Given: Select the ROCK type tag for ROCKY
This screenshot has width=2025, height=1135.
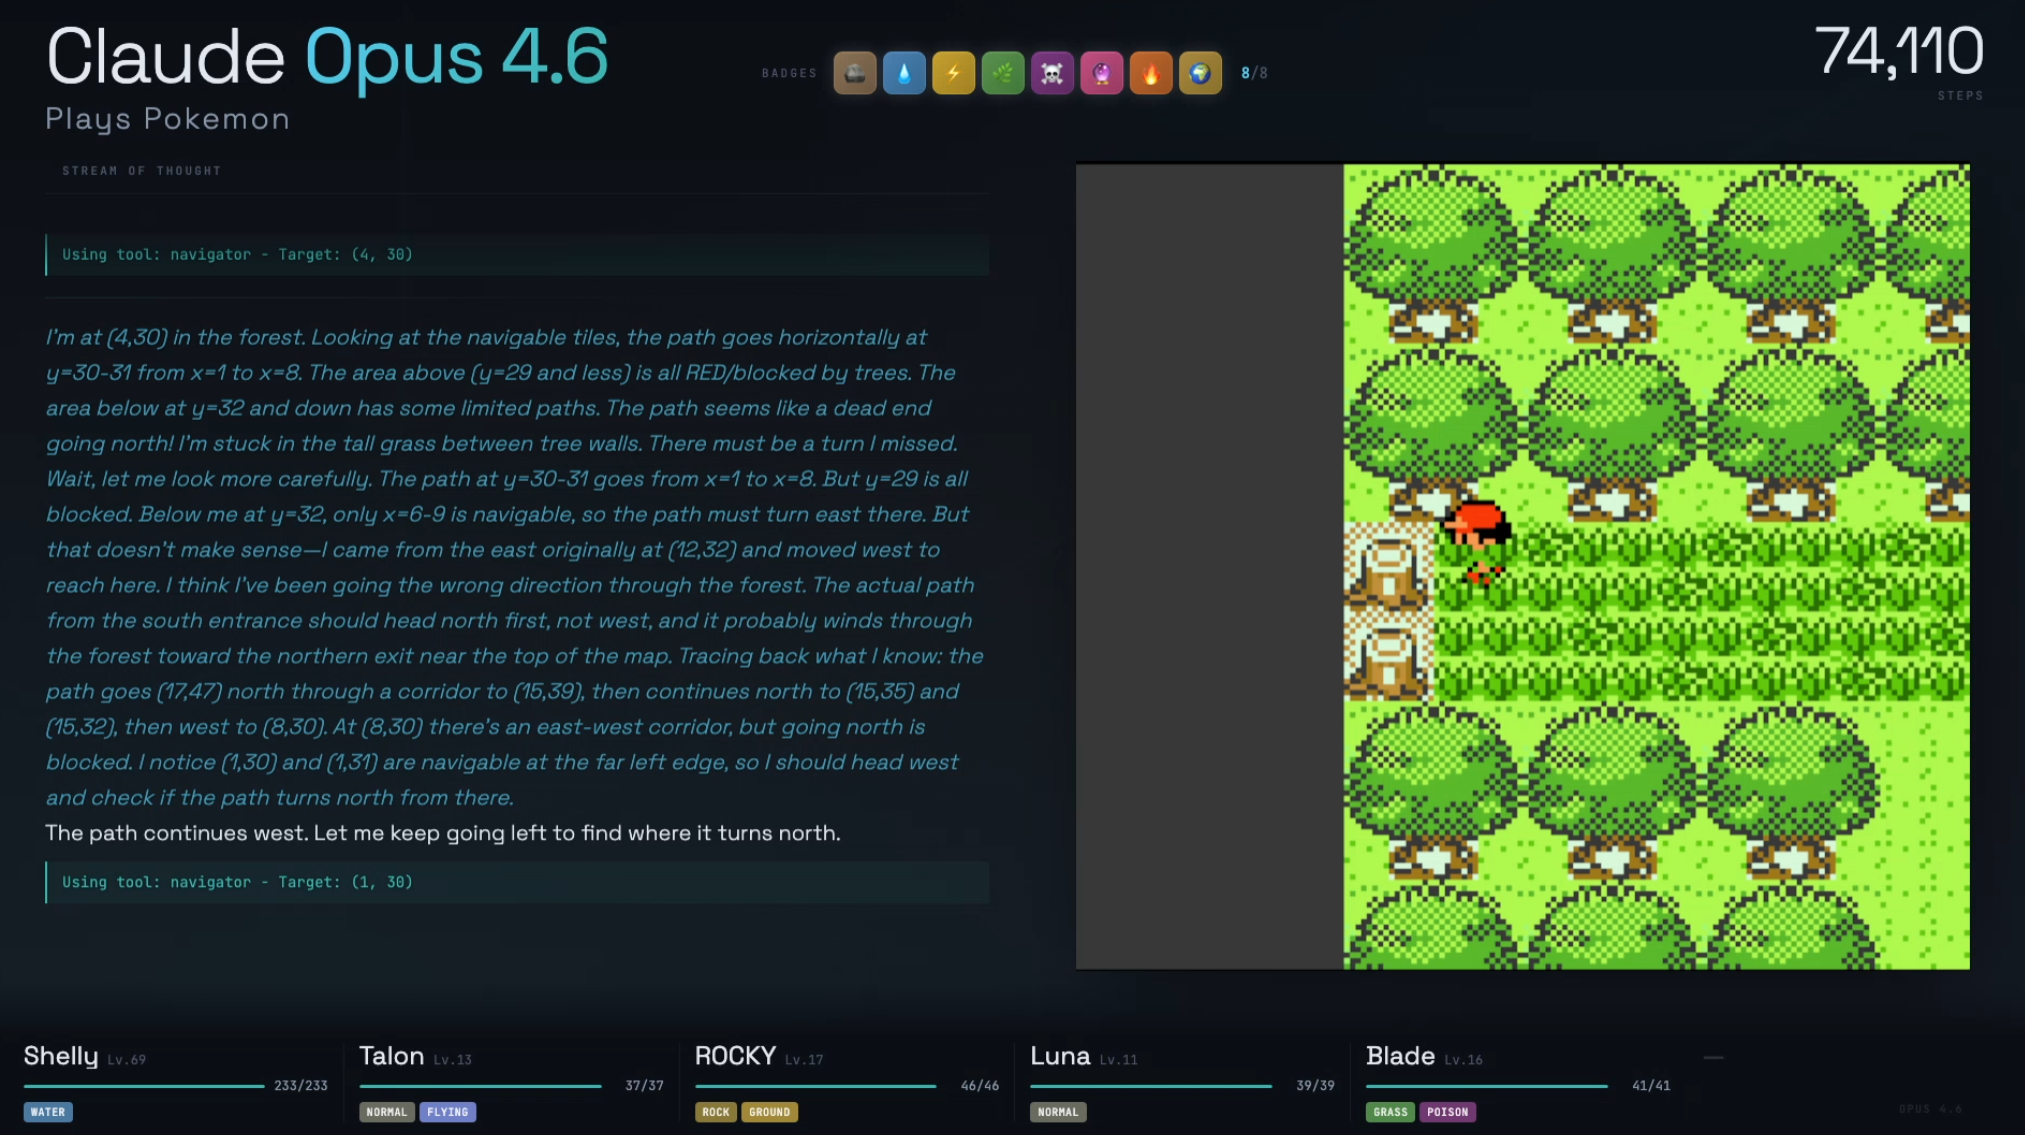Looking at the screenshot, I should (716, 1112).
